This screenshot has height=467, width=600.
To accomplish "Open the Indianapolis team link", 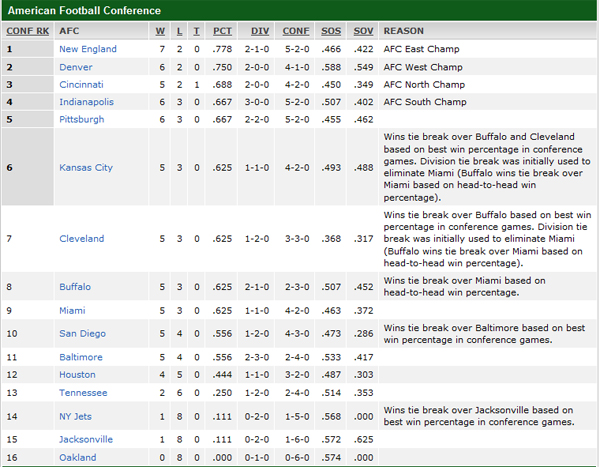I will pos(86,102).
